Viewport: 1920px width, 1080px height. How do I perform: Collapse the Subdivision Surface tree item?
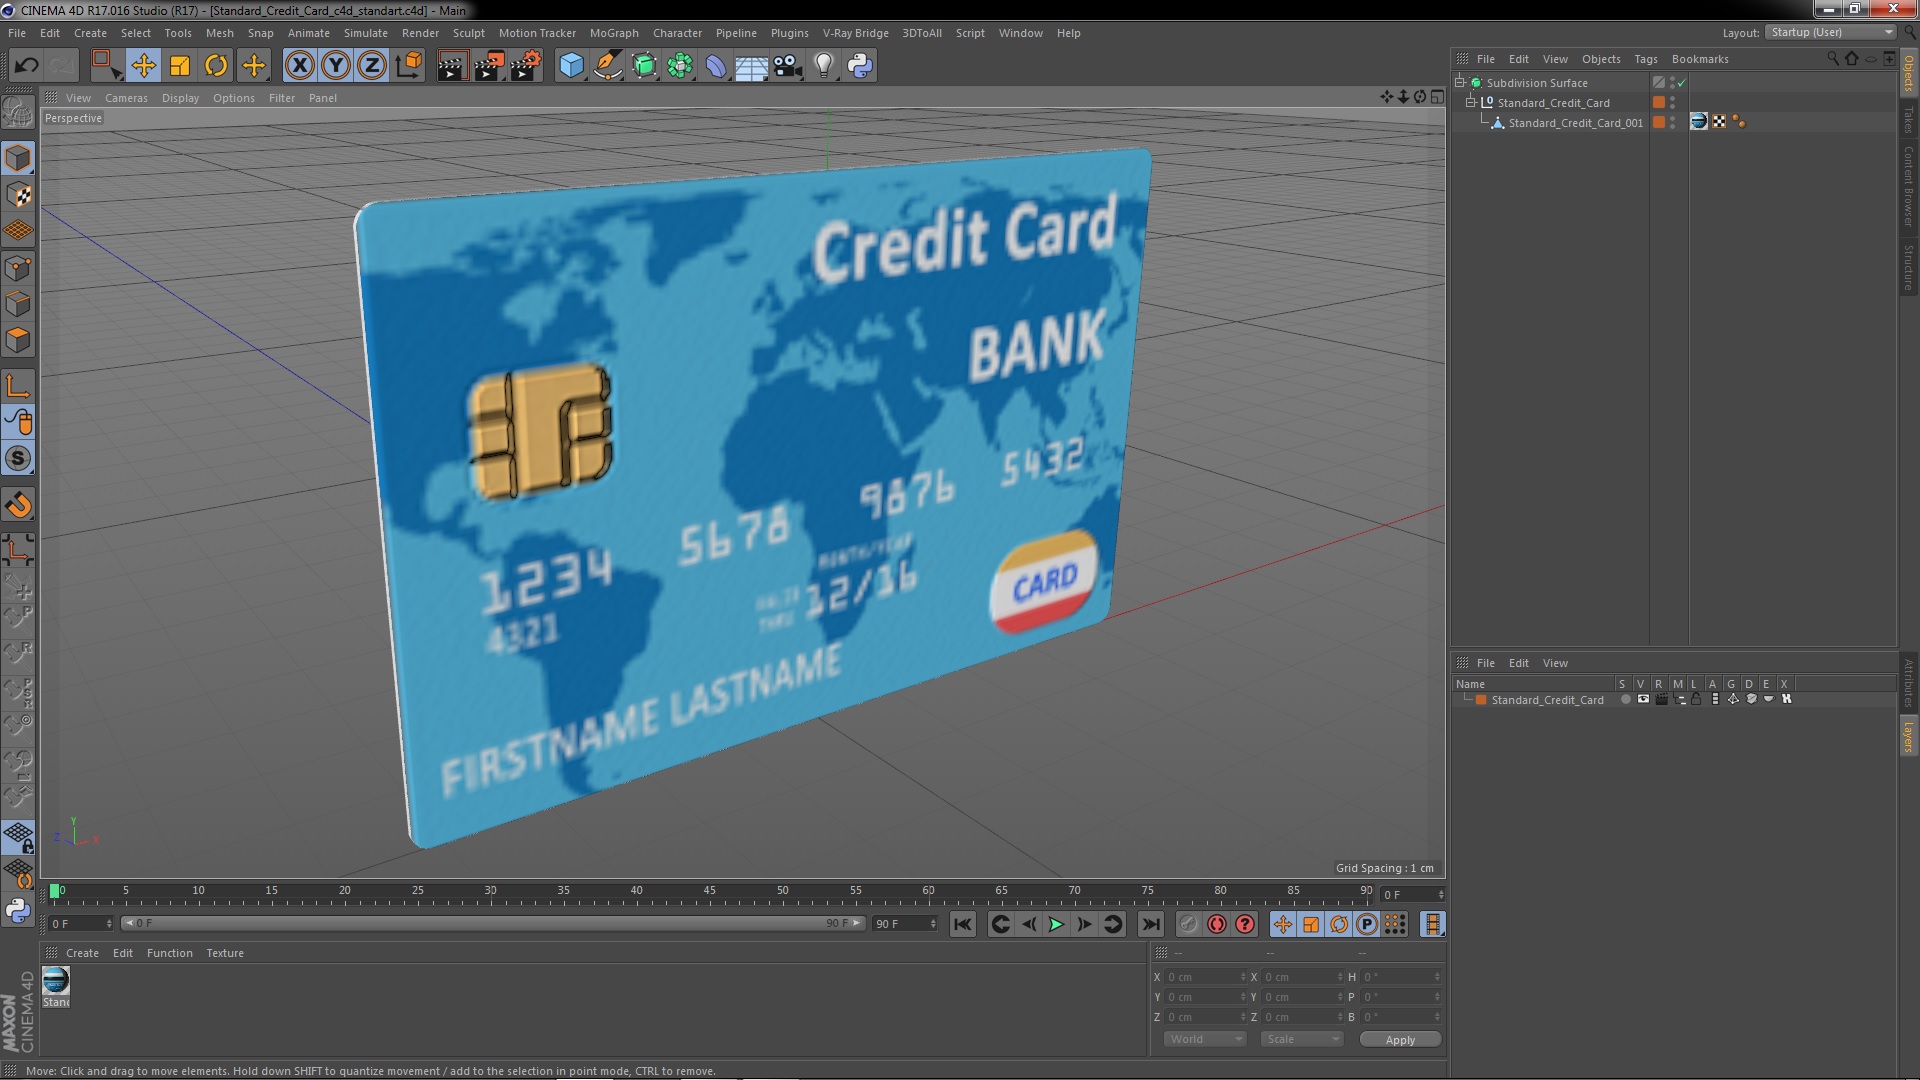tap(1460, 83)
